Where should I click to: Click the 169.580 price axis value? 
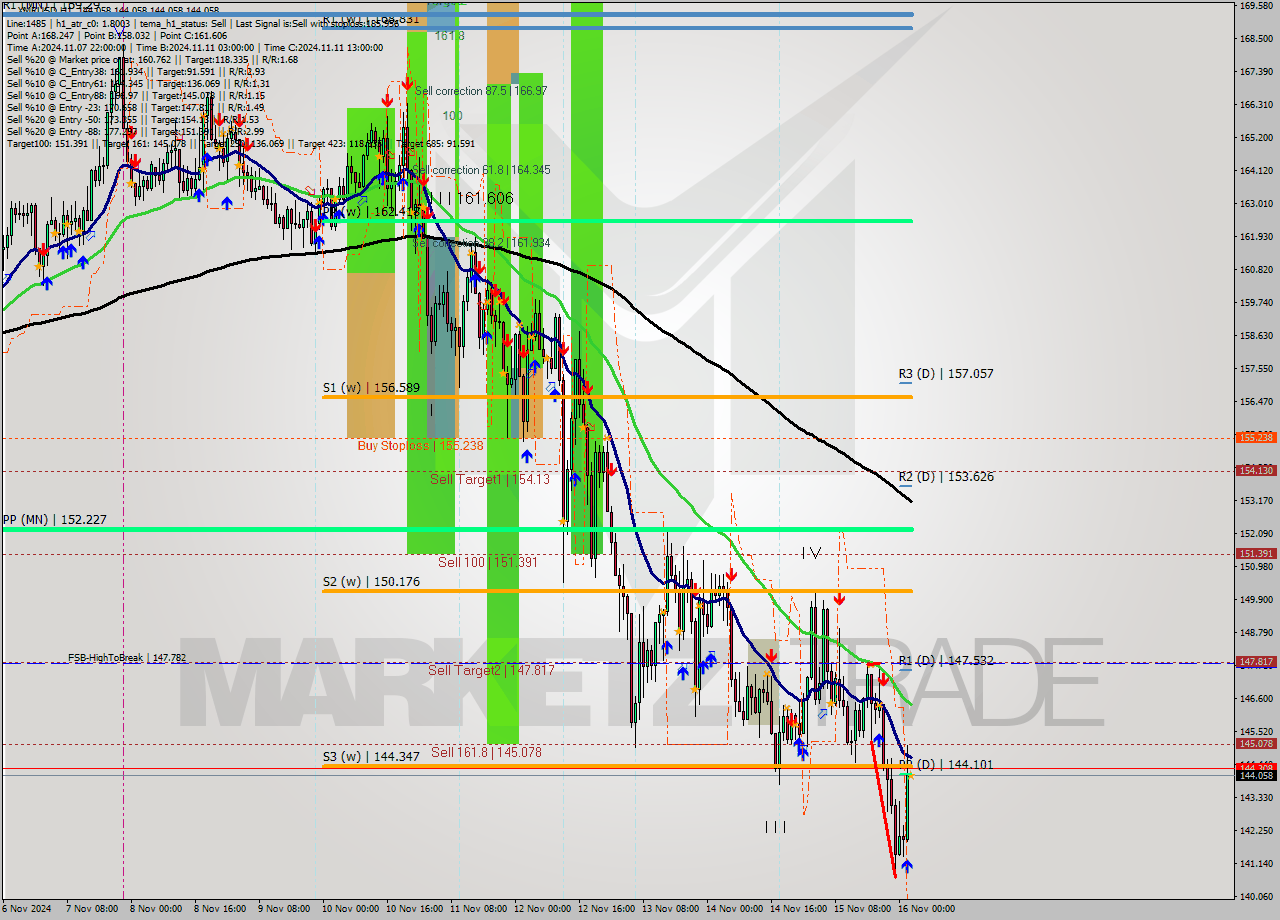1256,6
